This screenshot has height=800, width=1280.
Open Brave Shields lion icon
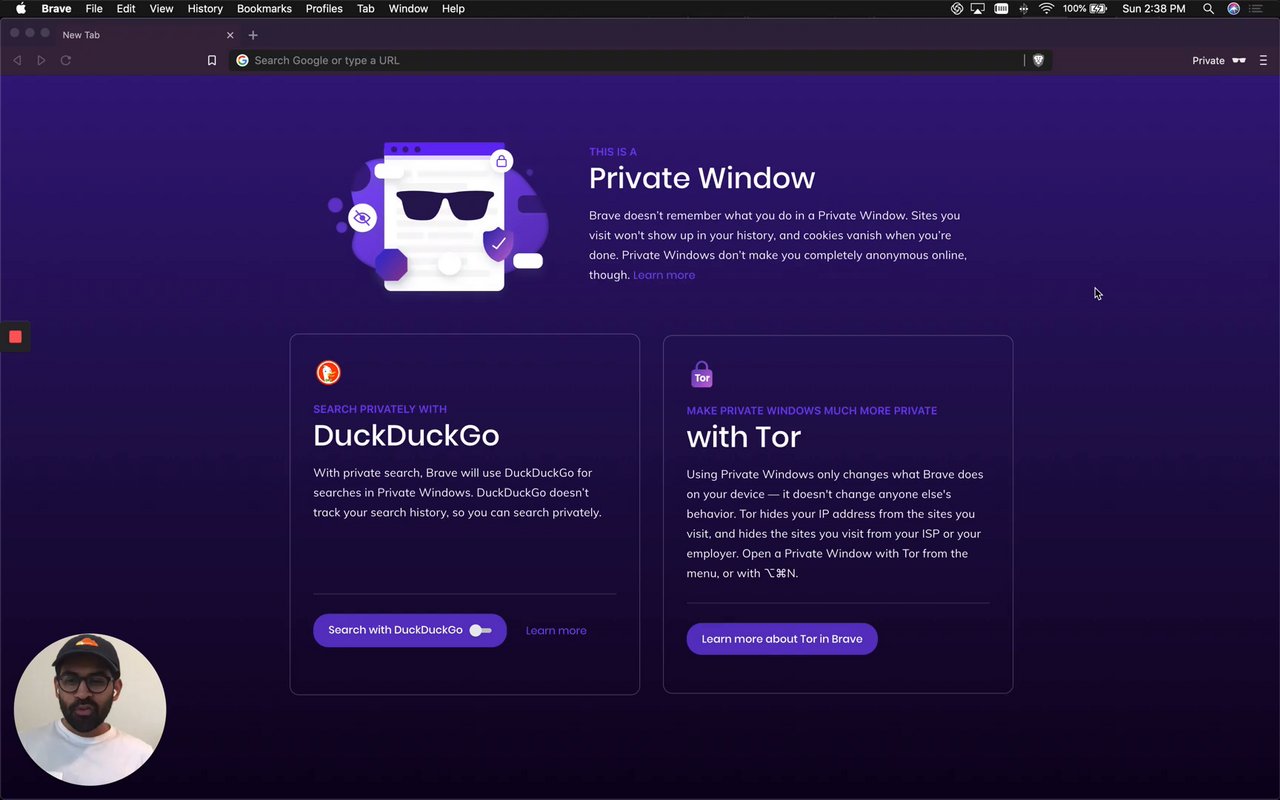(x=1038, y=60)
